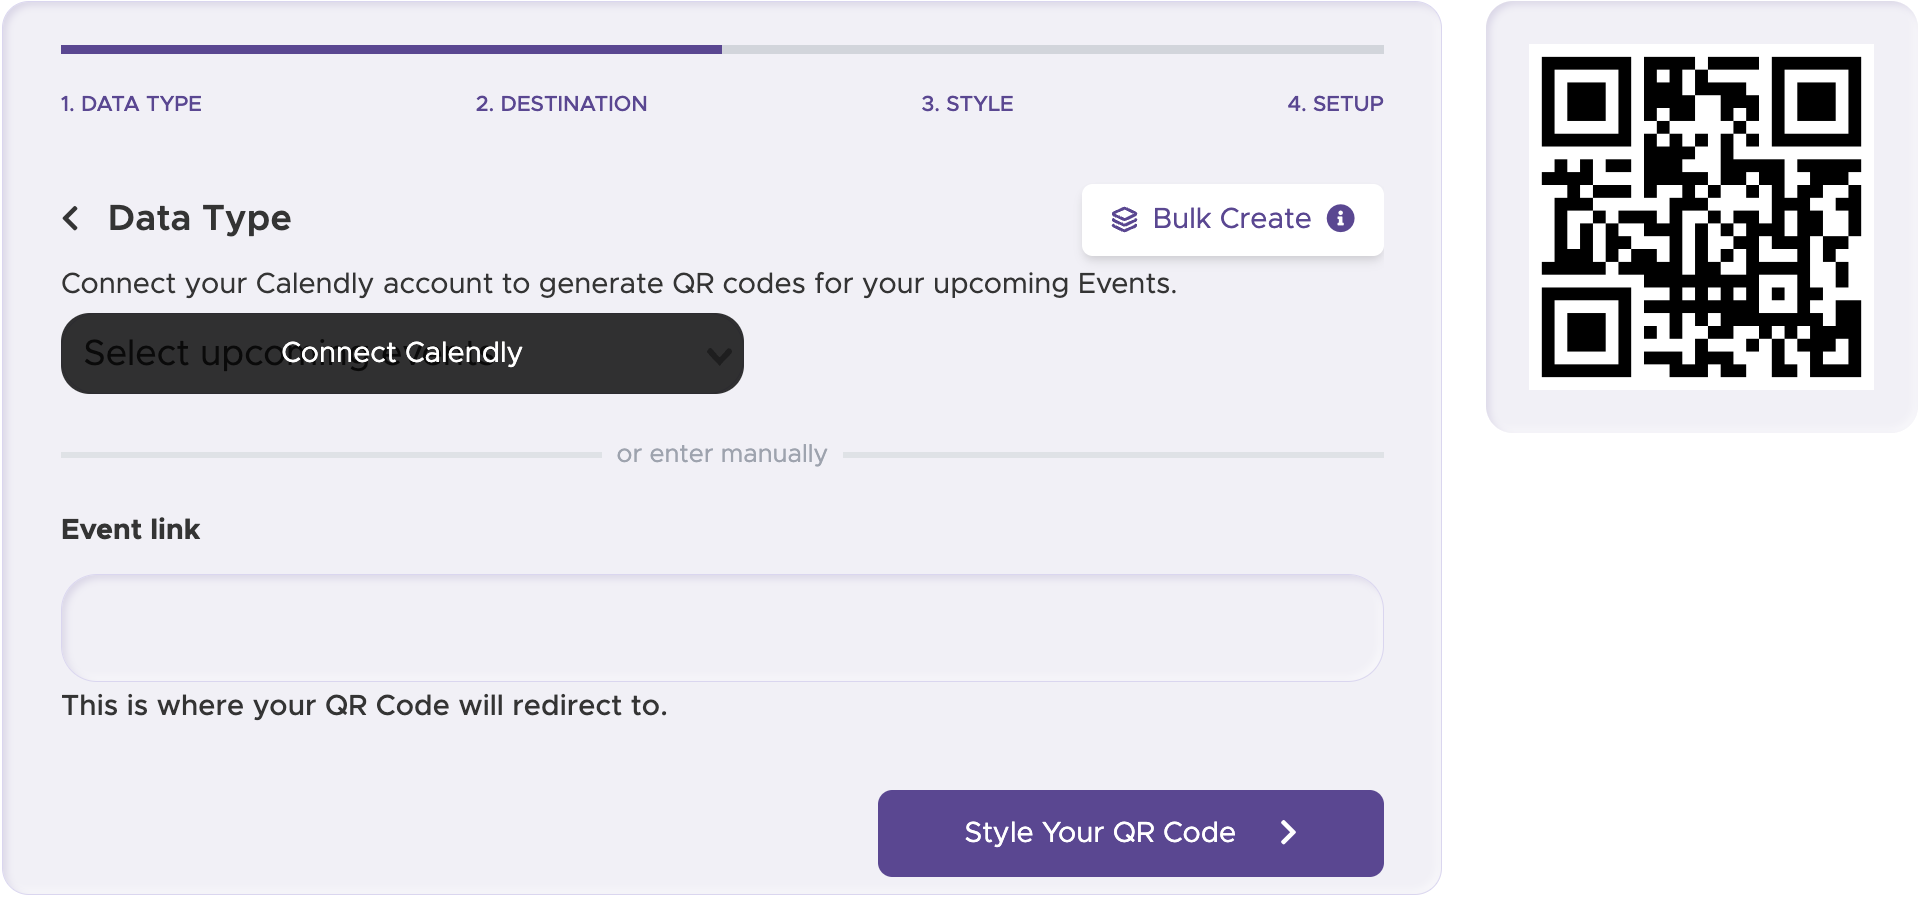Click the back chevron beside Data Type heading

pos(71,218)
